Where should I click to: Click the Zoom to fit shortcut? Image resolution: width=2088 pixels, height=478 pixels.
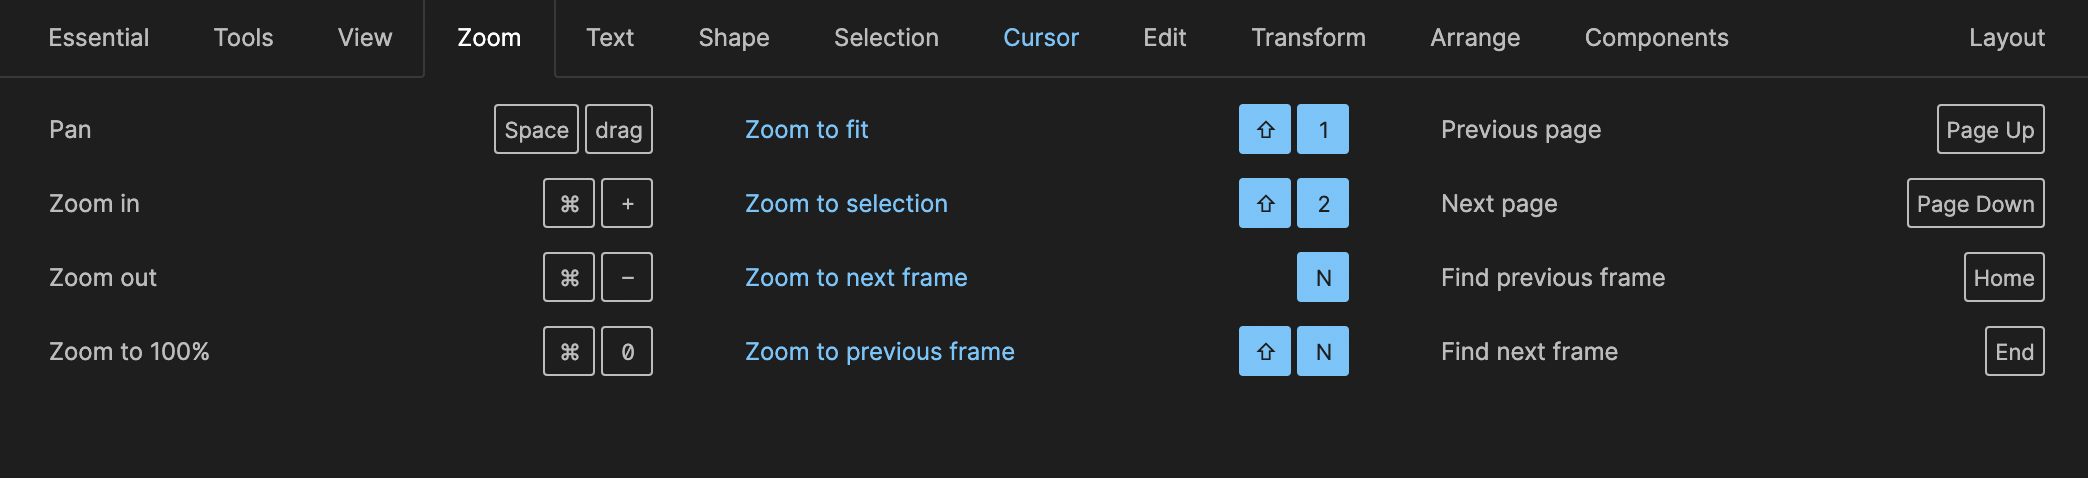click(x=806, y=129)
